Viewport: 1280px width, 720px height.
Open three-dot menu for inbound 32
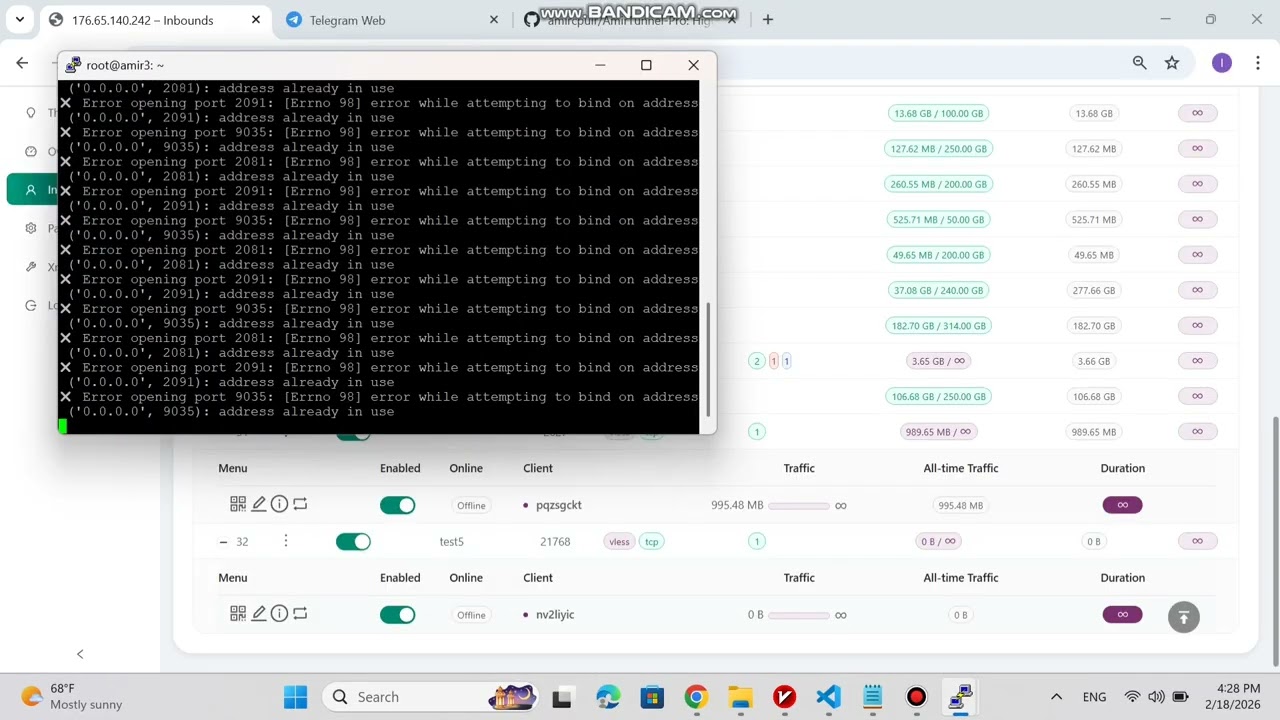[x=285, y=541]
